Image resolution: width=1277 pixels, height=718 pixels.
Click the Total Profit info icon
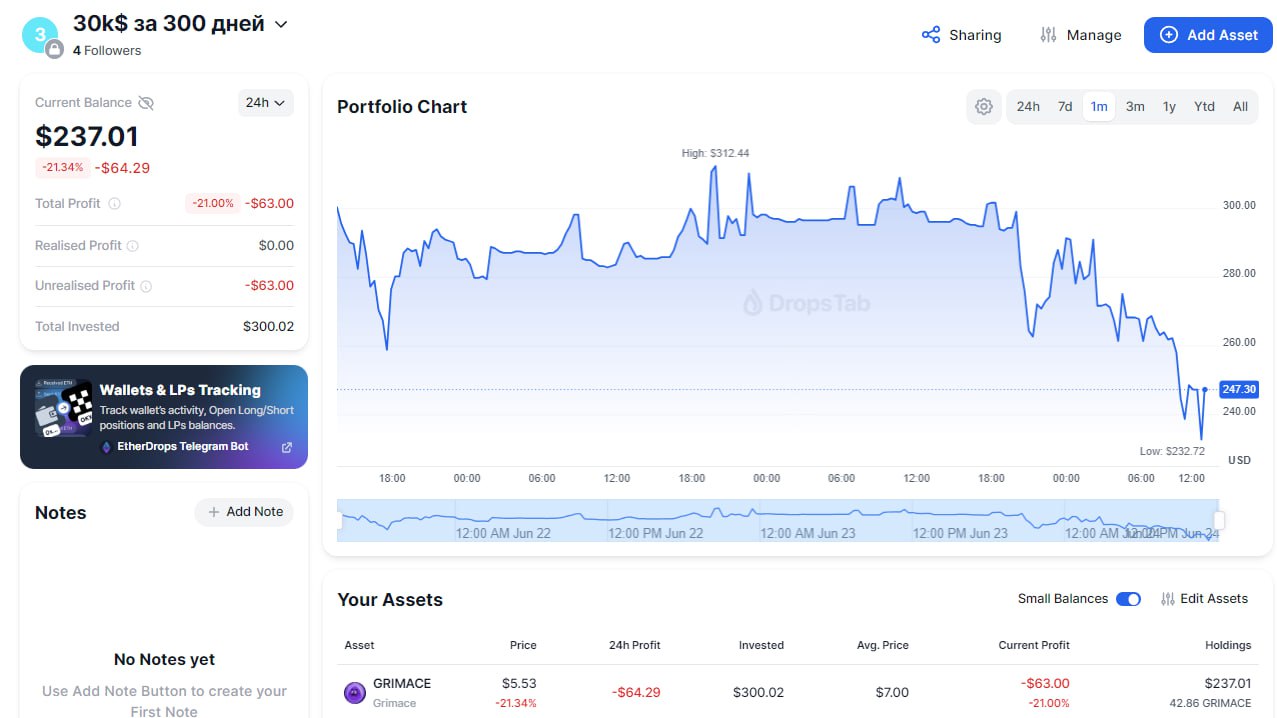pos(114,204)
